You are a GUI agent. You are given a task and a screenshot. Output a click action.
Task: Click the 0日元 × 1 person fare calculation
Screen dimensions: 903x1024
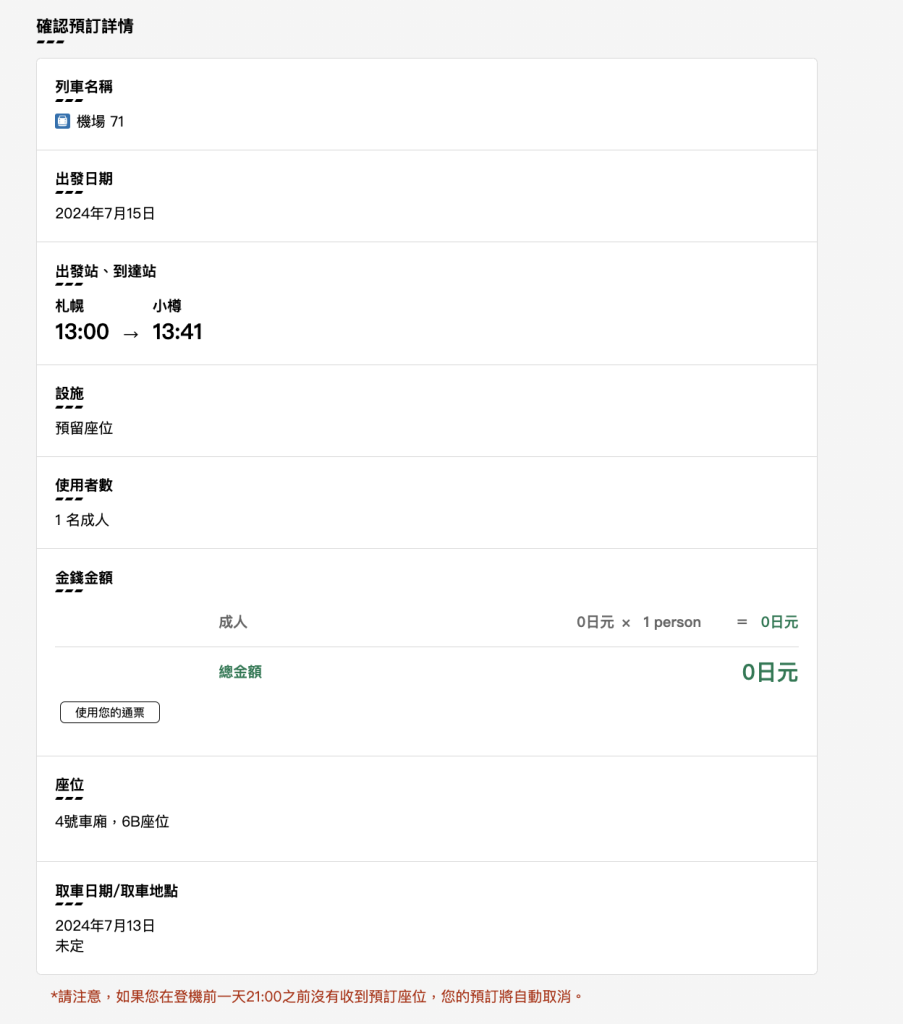638,622
